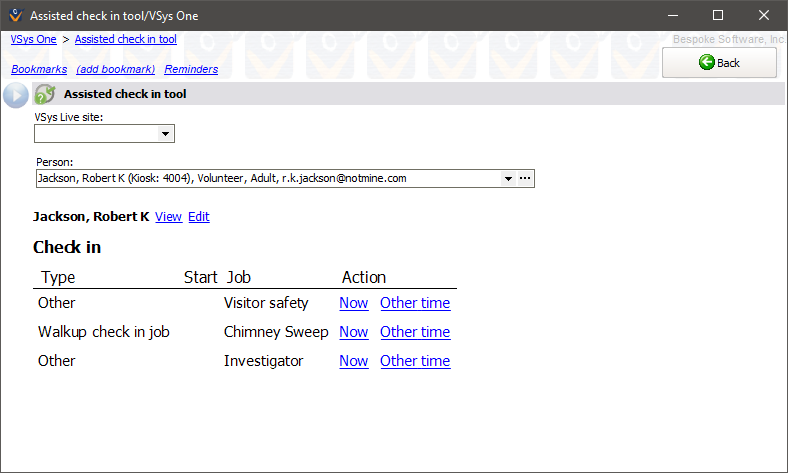Click the Assisted check in tool breadcrumb
Image resolution: width=788 pixels, height=473 pixels.
[125, 39]
